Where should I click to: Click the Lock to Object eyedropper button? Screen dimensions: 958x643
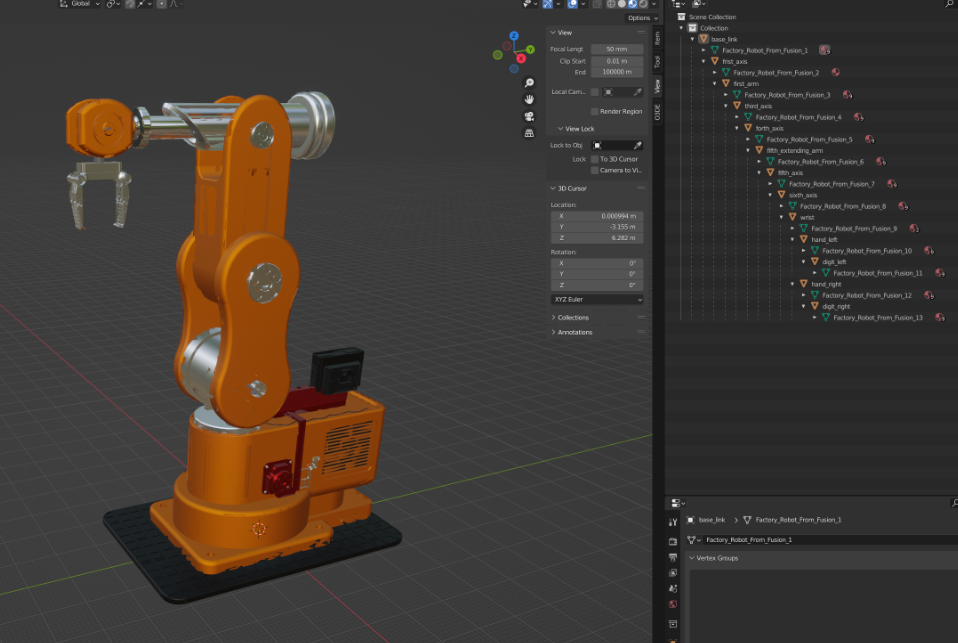pyautogui.click(x=638, y=145)
